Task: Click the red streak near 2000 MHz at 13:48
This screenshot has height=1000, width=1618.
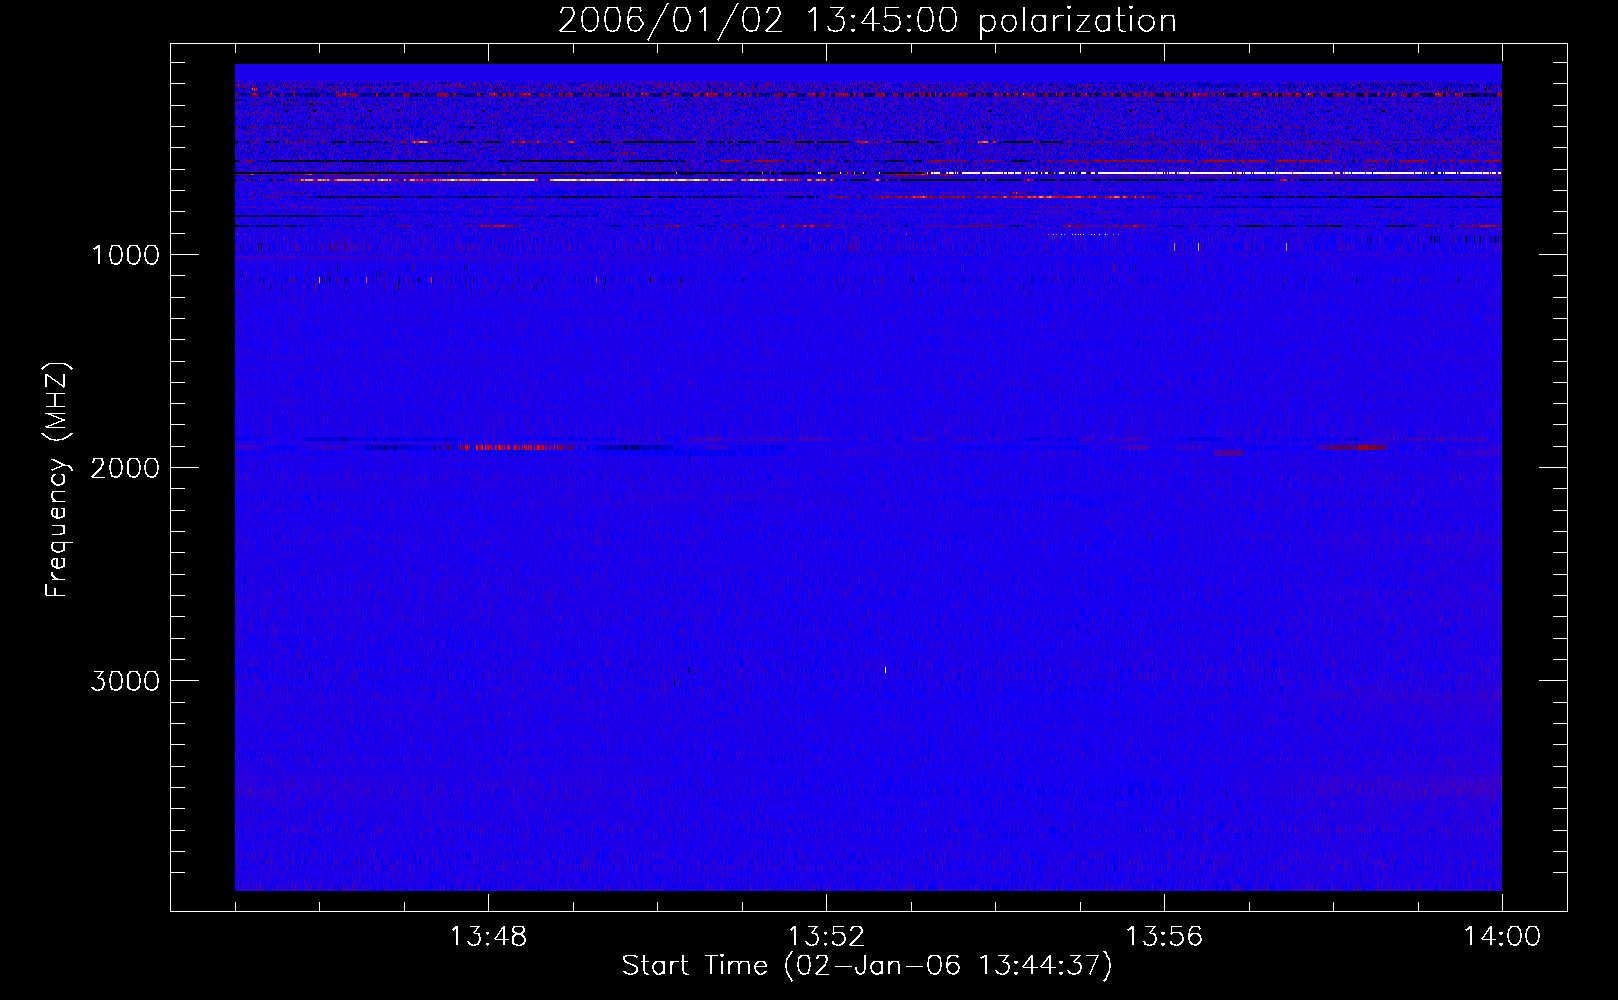Action: point(517,447)
